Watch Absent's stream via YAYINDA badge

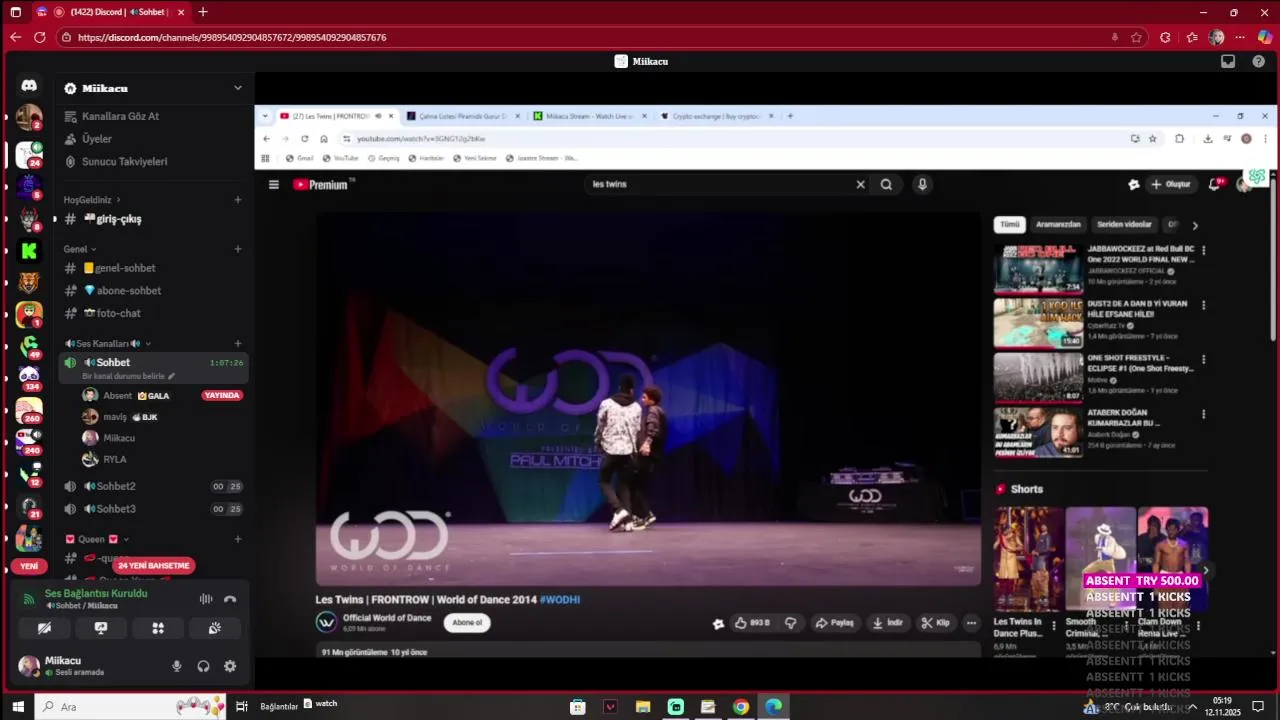[x=222, y=395]
